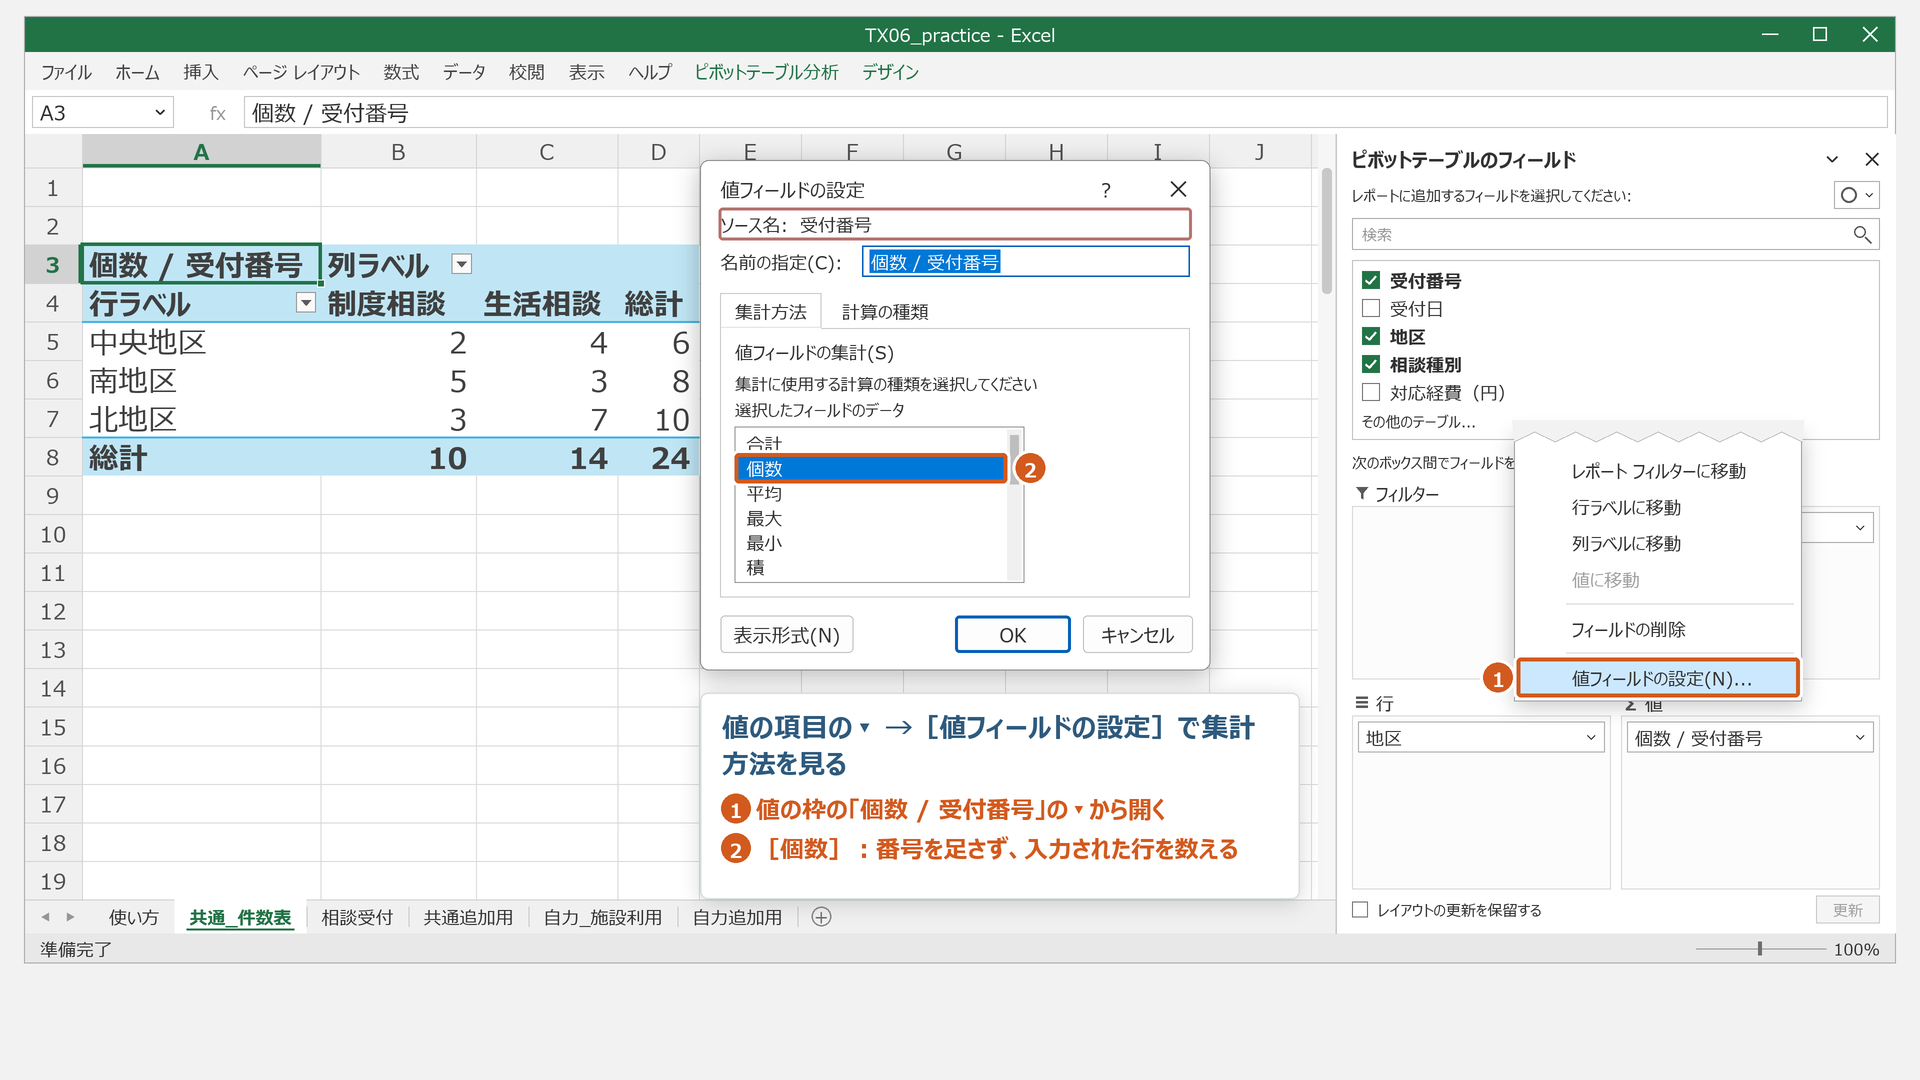Viewport: 1920px width, 1080px height.
Task: Click the zoom slider handle
Action: pyautogui.click(x=1760, y=948)
